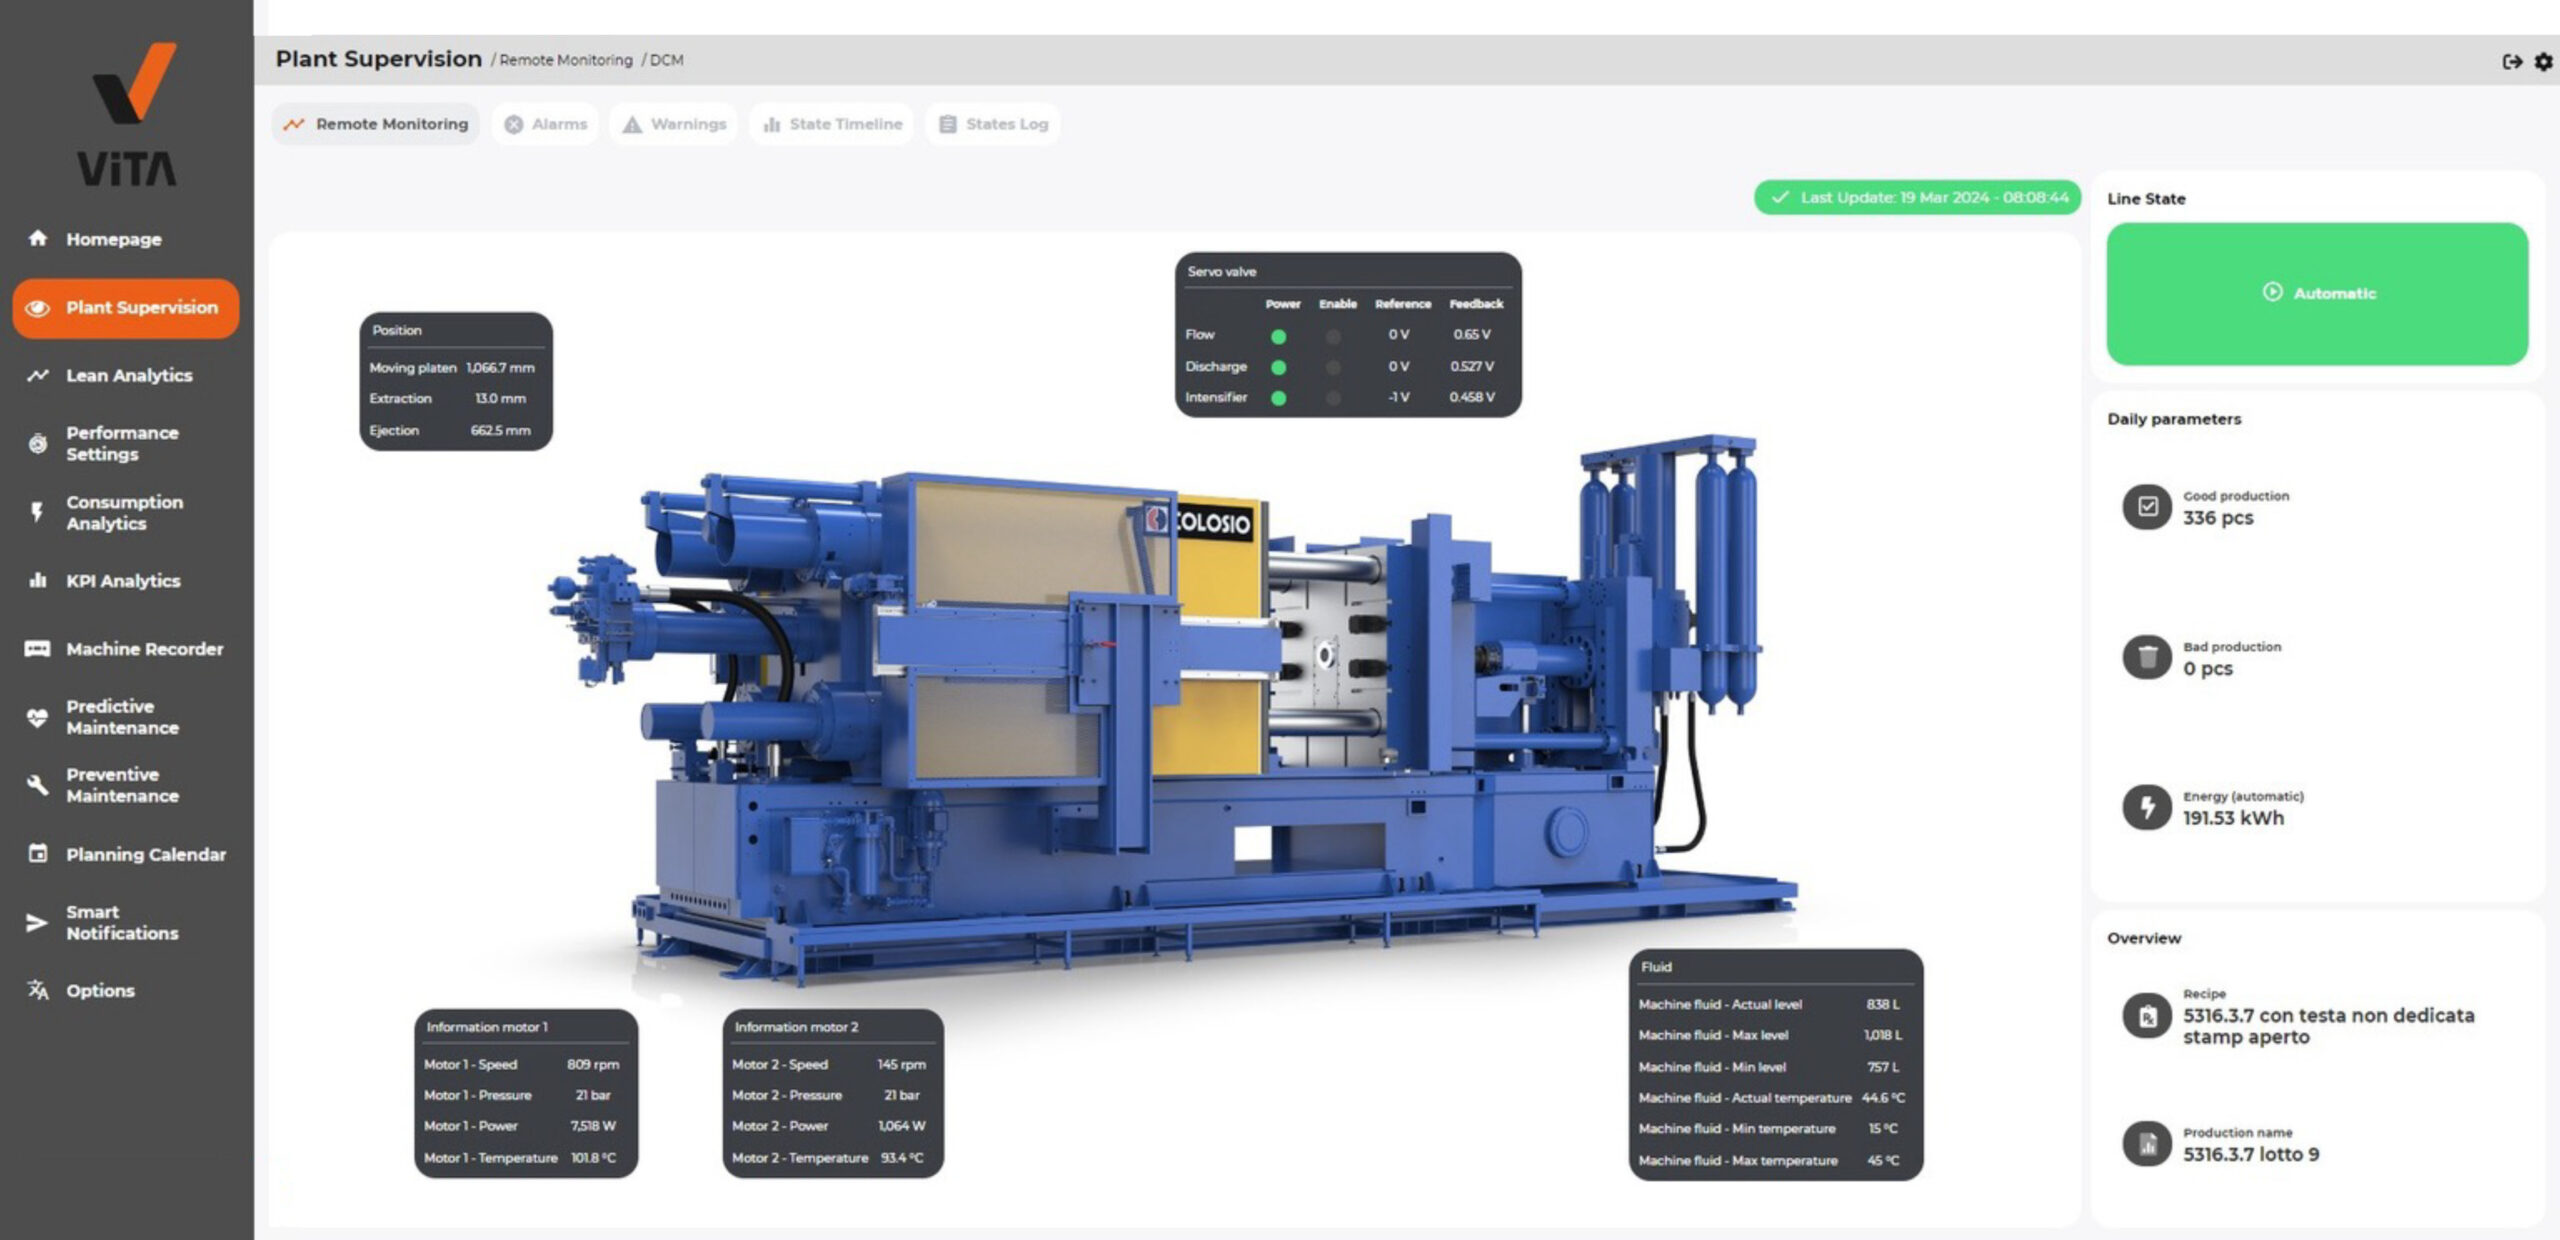Click the Options language icon
Screen dimensions: 2560x1240
coord(38,990)
